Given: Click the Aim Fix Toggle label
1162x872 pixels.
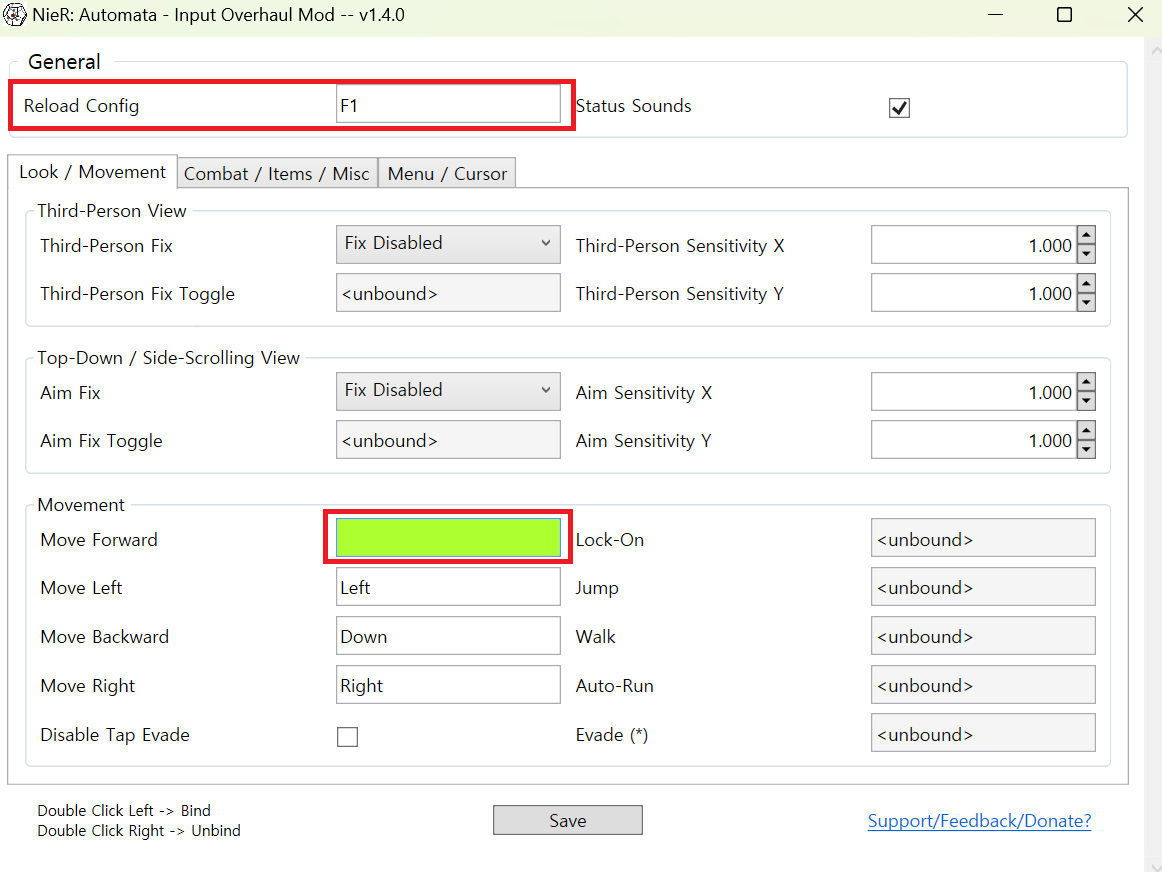Looking at the screenshot, I should (101, 441).
